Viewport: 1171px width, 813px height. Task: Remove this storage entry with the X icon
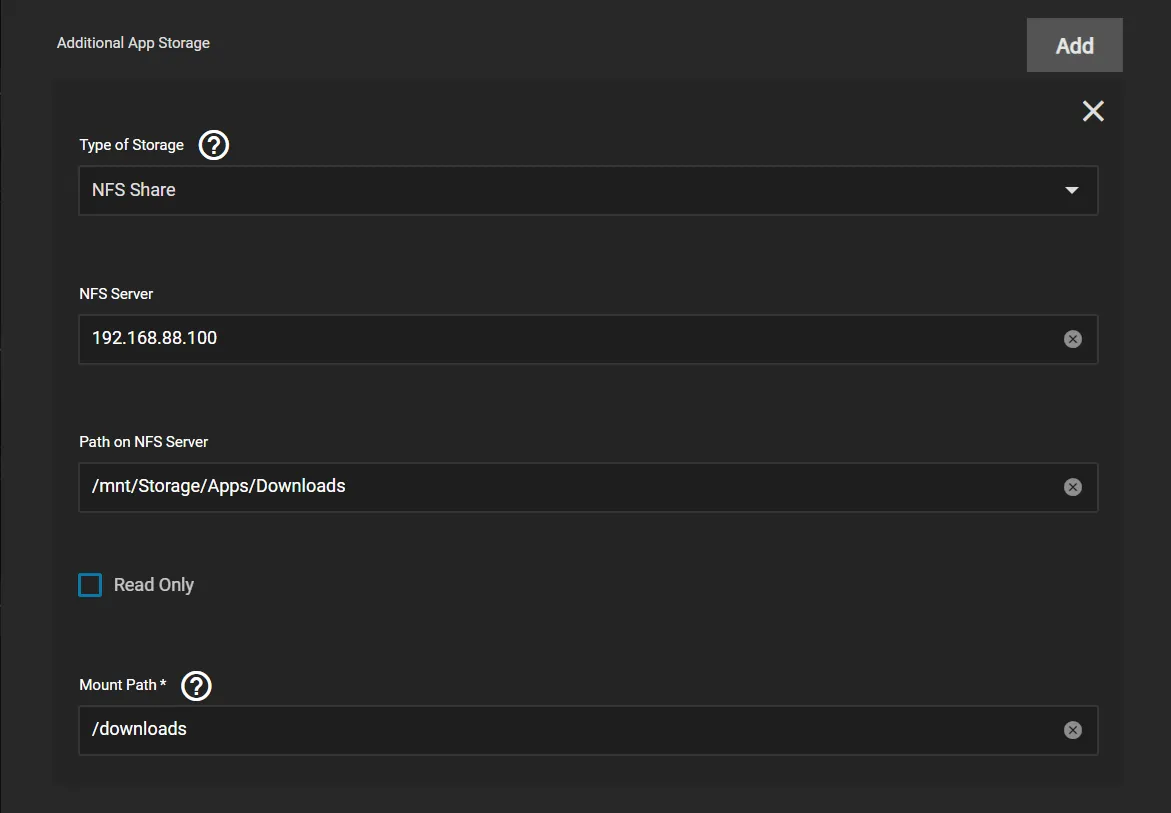pyautogui.click(x=1093, y=111)
